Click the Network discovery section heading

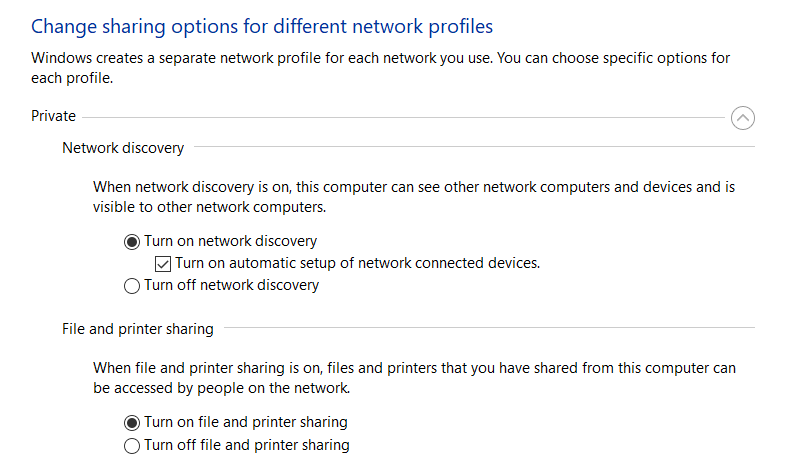point(123,148)
